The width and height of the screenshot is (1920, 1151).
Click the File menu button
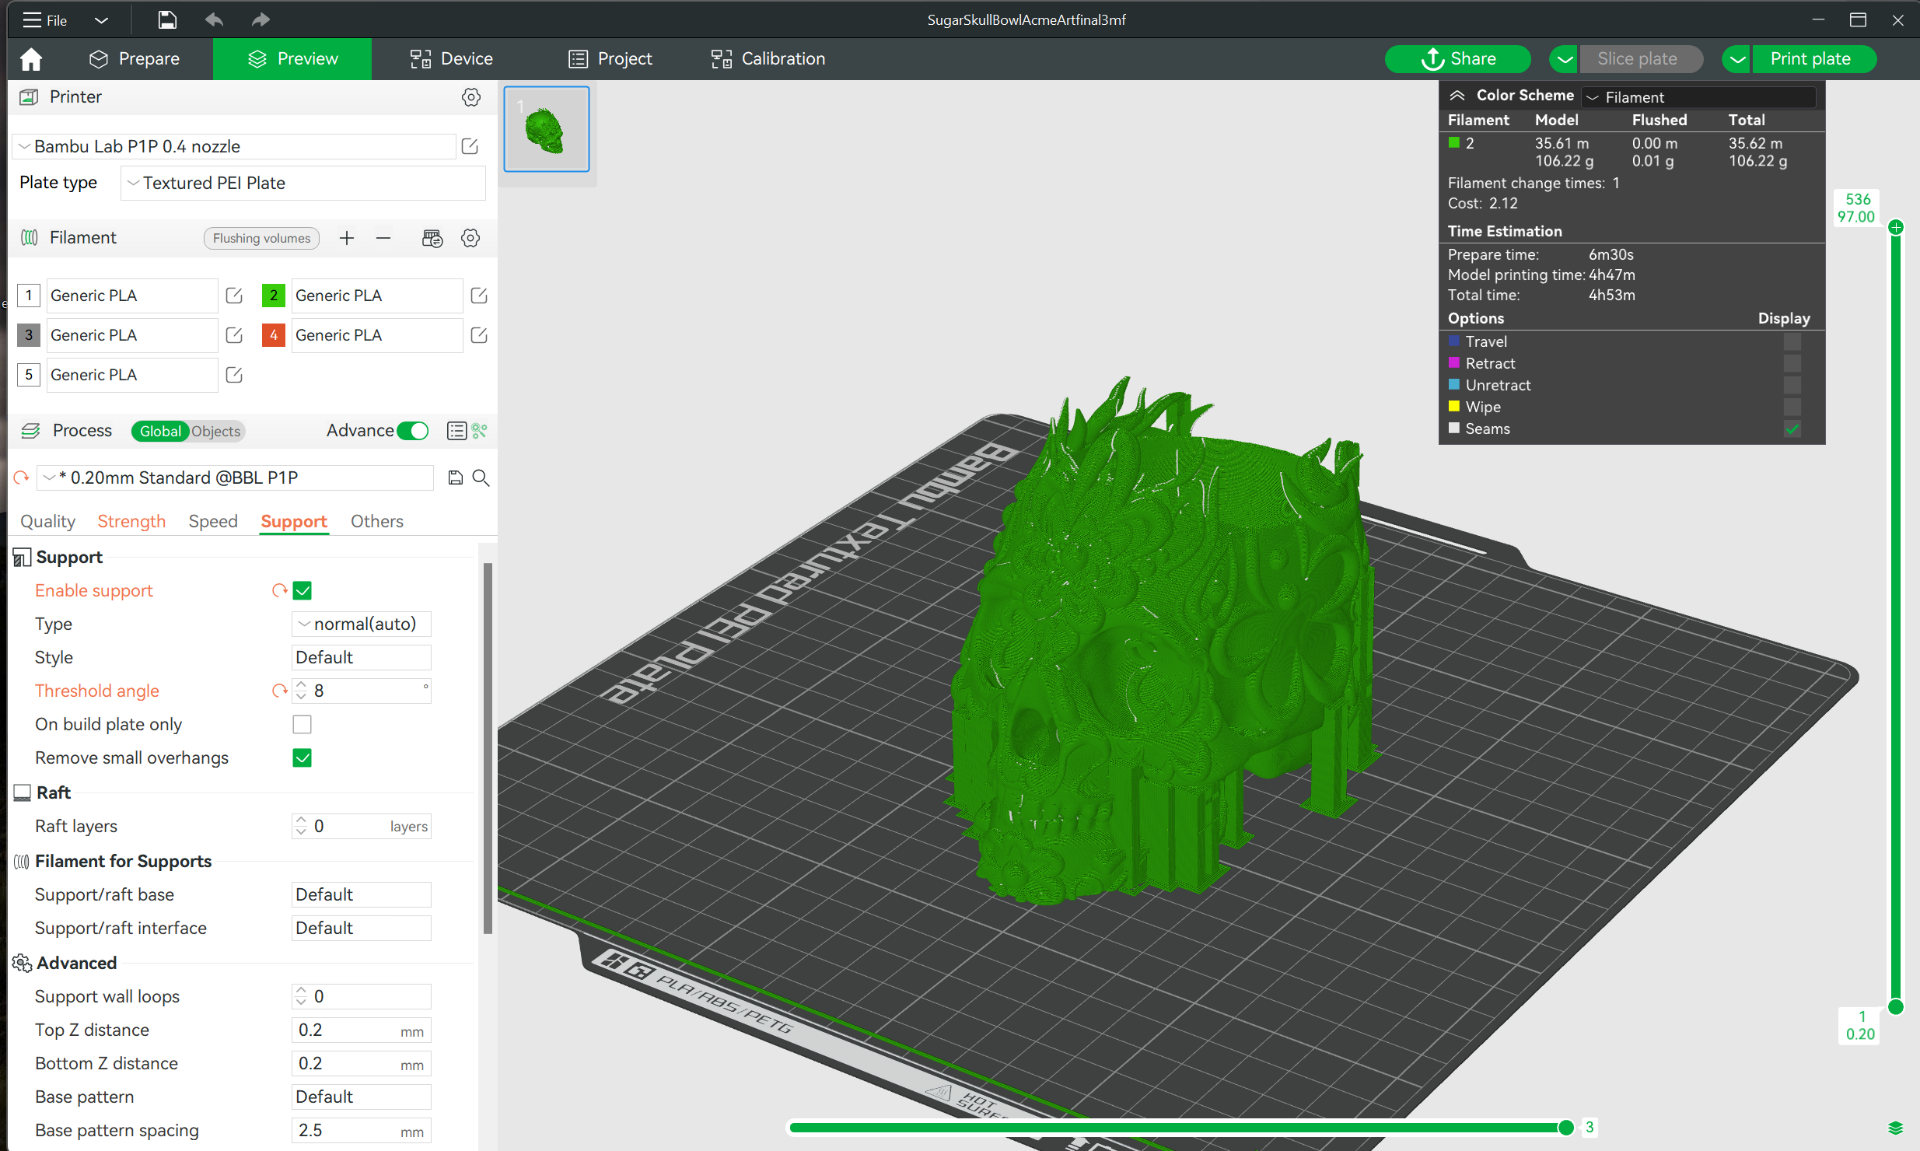(x=46, y=20)
